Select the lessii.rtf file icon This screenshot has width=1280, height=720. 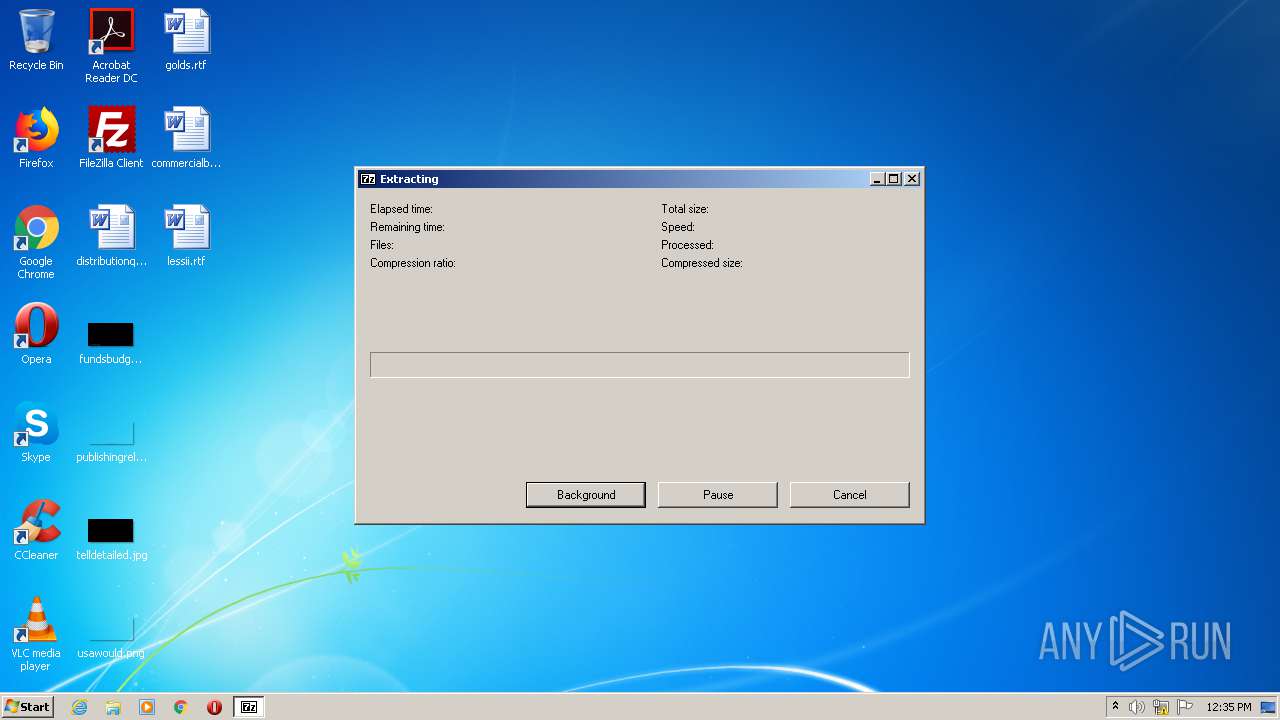186,236
